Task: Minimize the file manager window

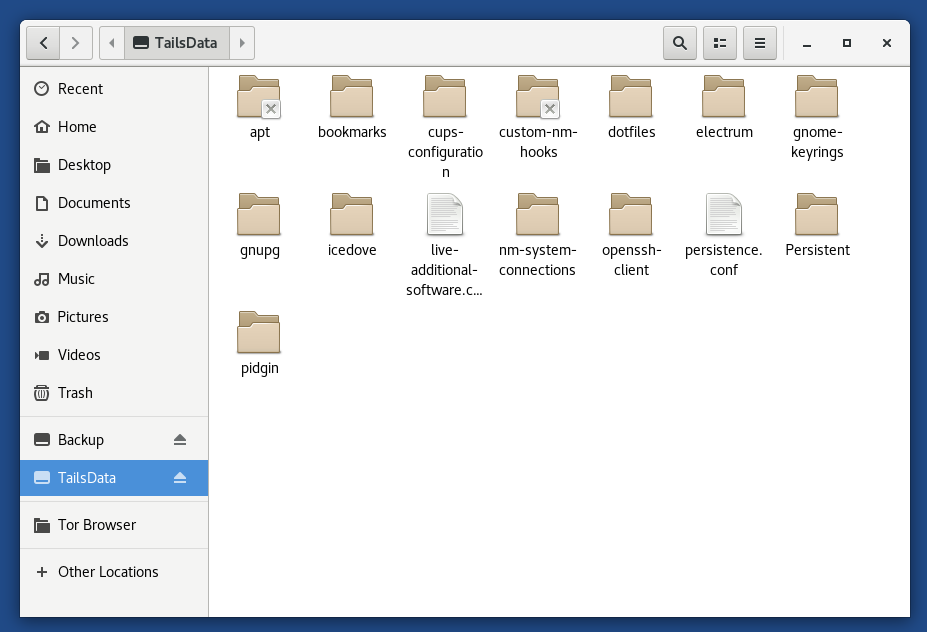Action: click(807, 43)
